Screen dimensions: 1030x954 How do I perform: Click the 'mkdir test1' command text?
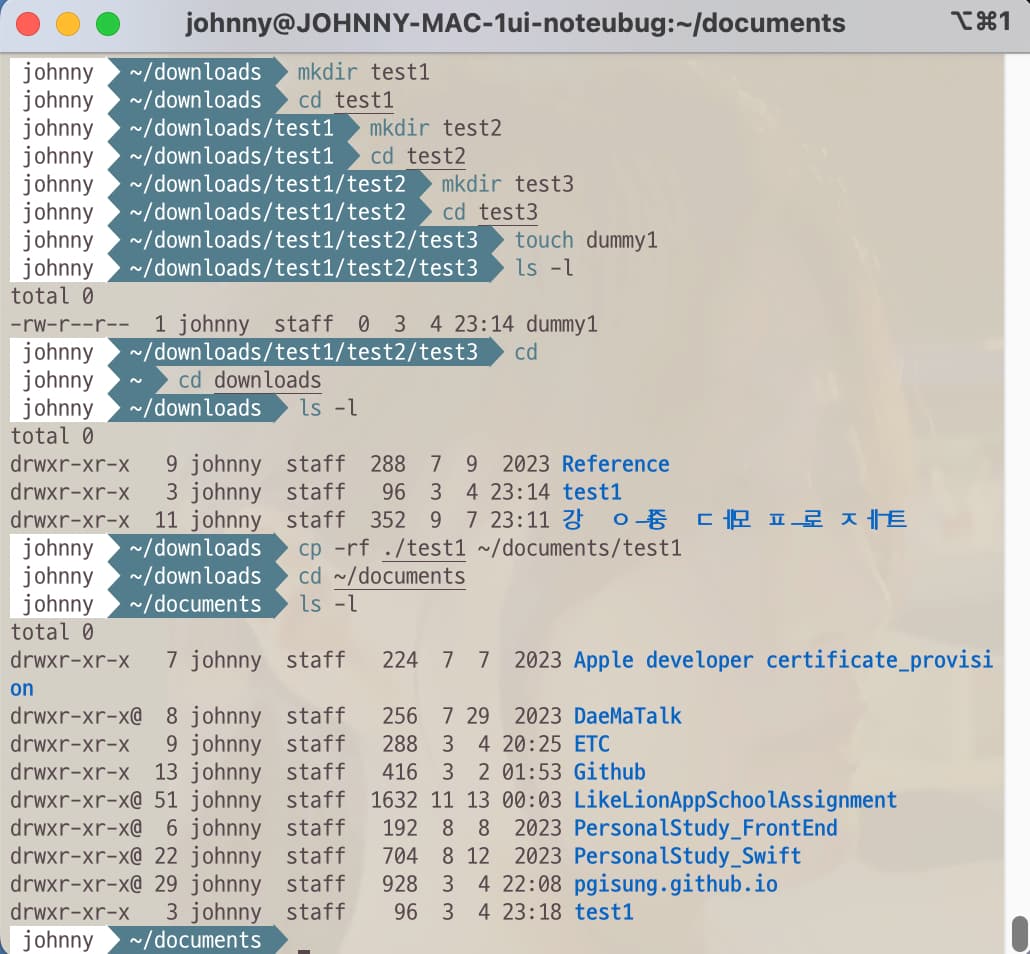tap(363, 72)
